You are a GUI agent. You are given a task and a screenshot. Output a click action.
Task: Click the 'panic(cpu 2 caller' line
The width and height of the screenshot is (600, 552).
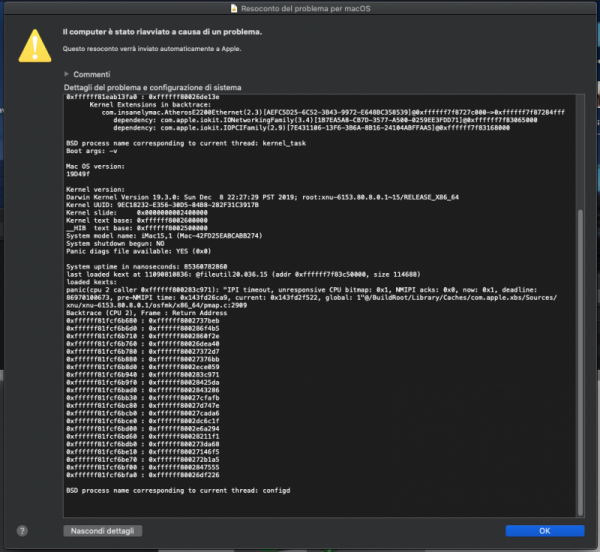click(302, 290)
